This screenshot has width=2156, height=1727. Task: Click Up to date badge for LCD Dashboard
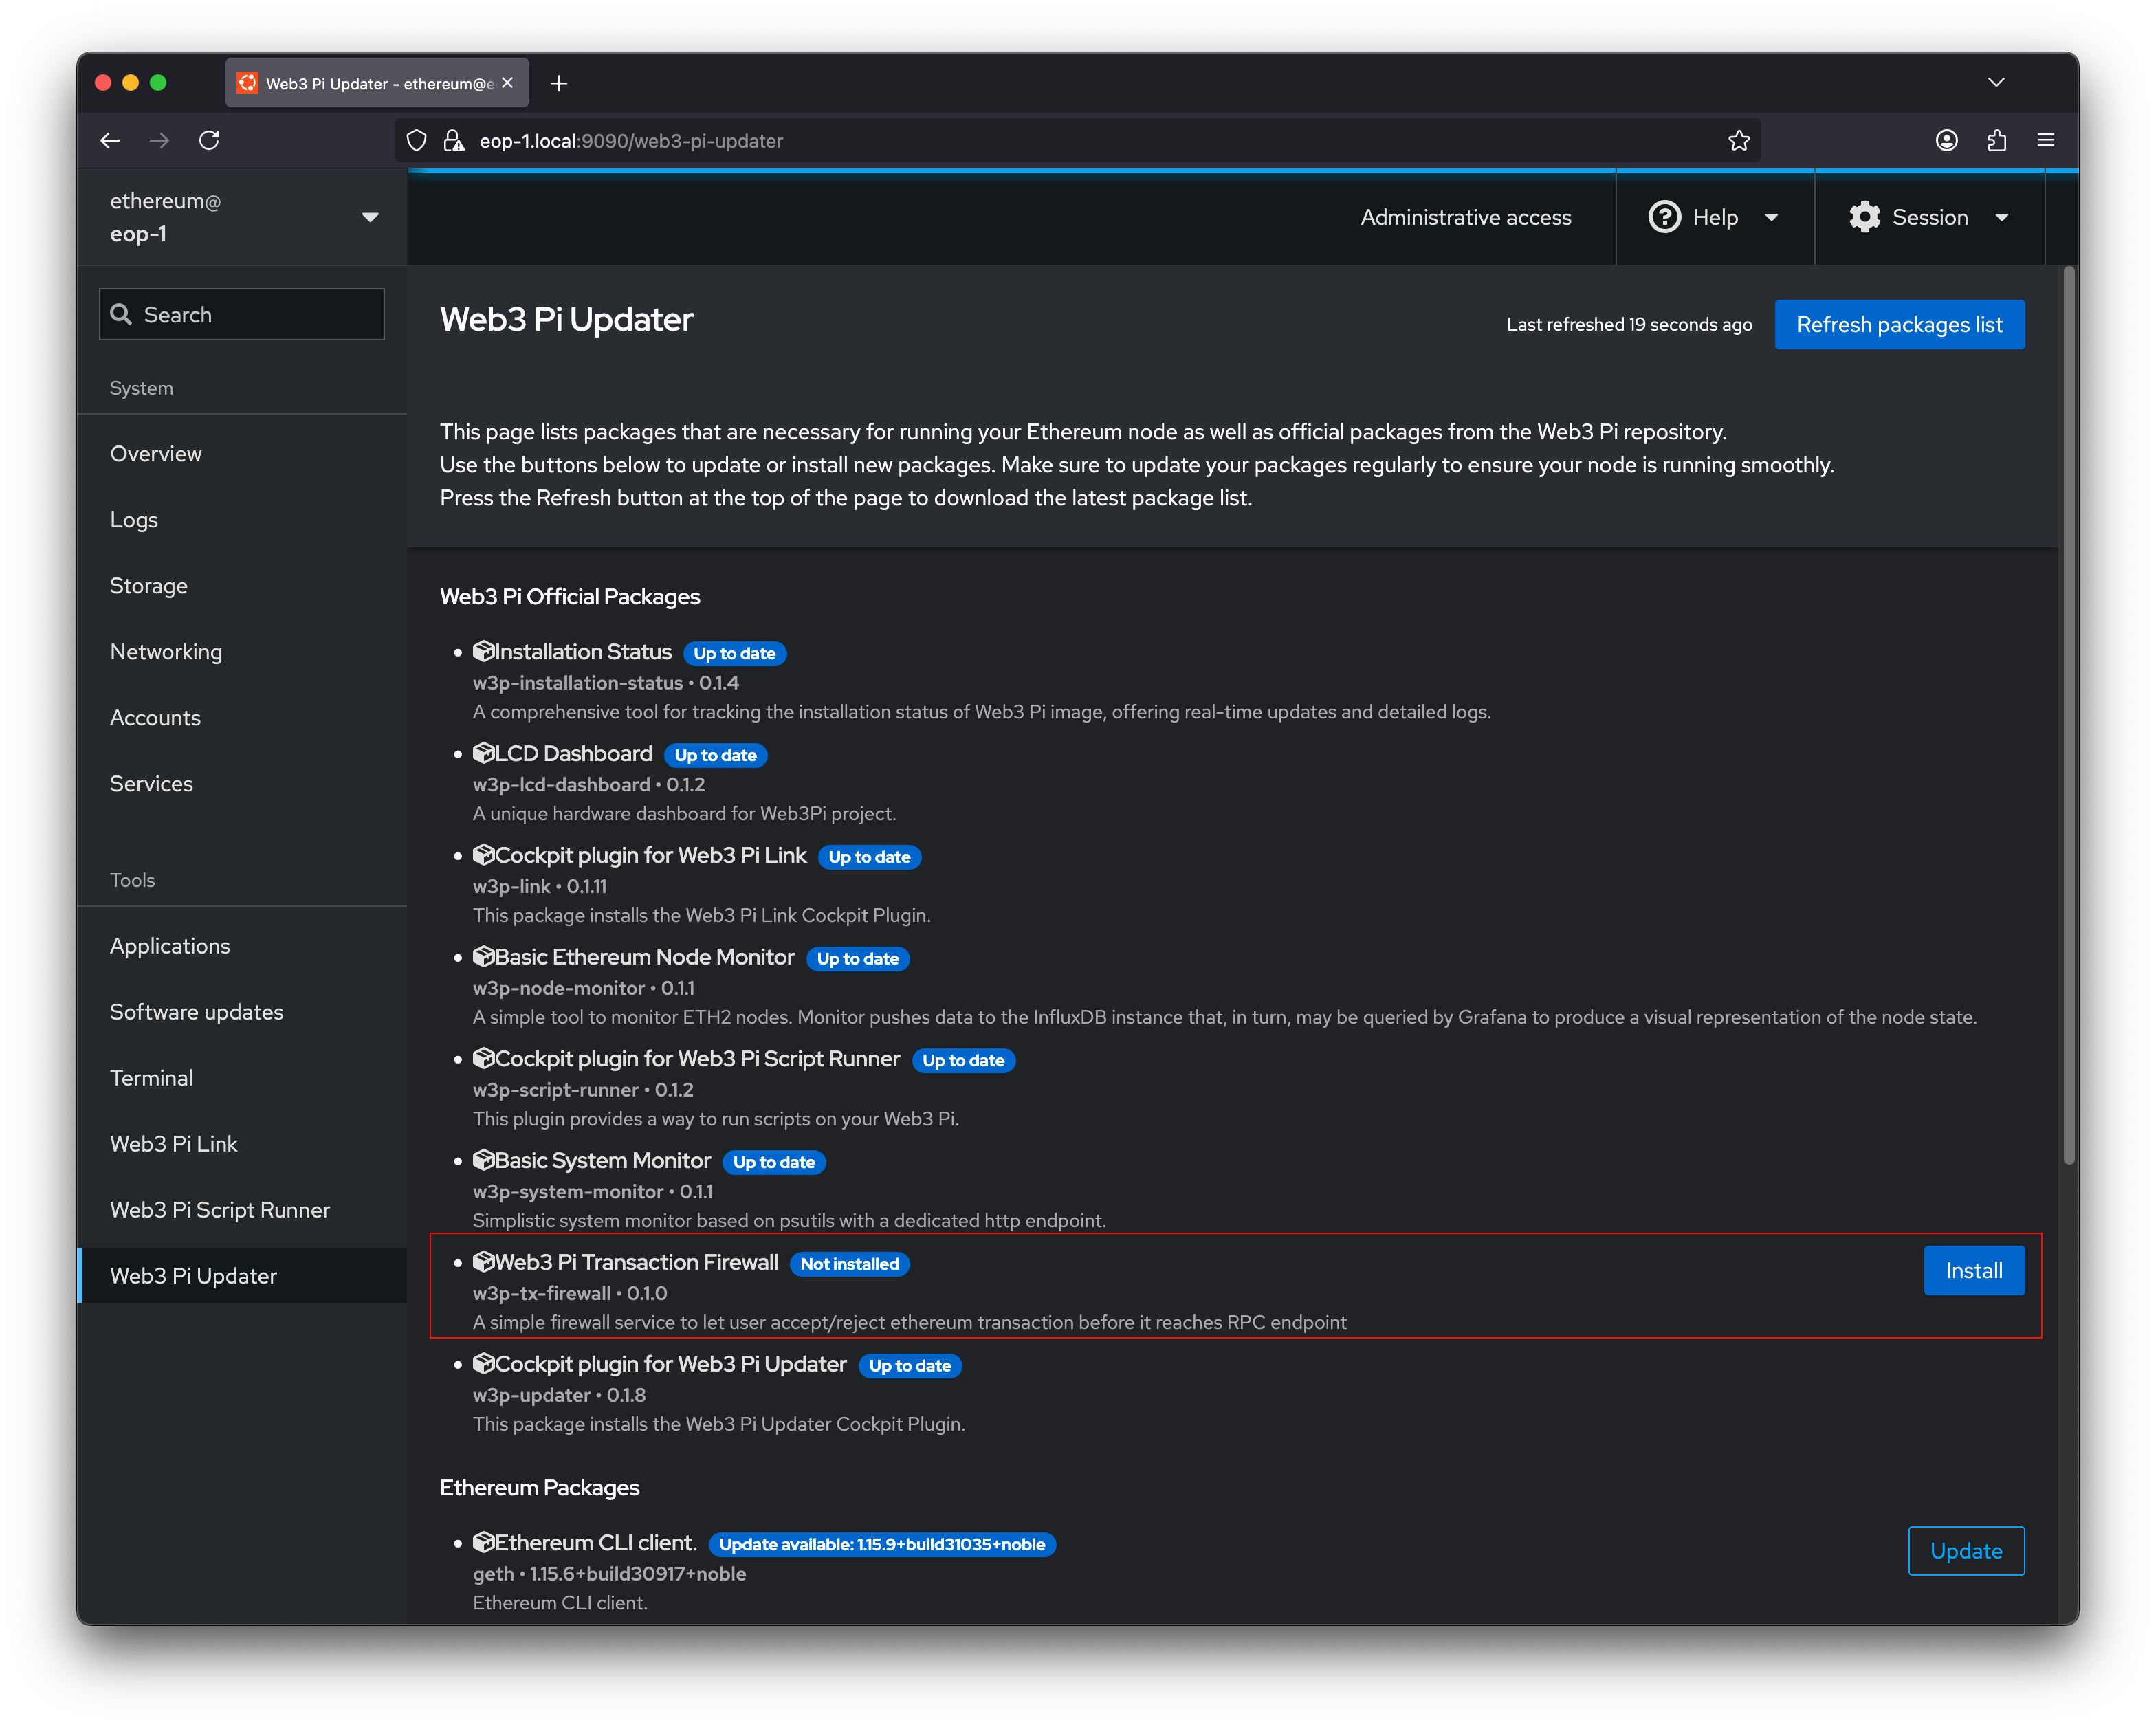click(716, 755)
